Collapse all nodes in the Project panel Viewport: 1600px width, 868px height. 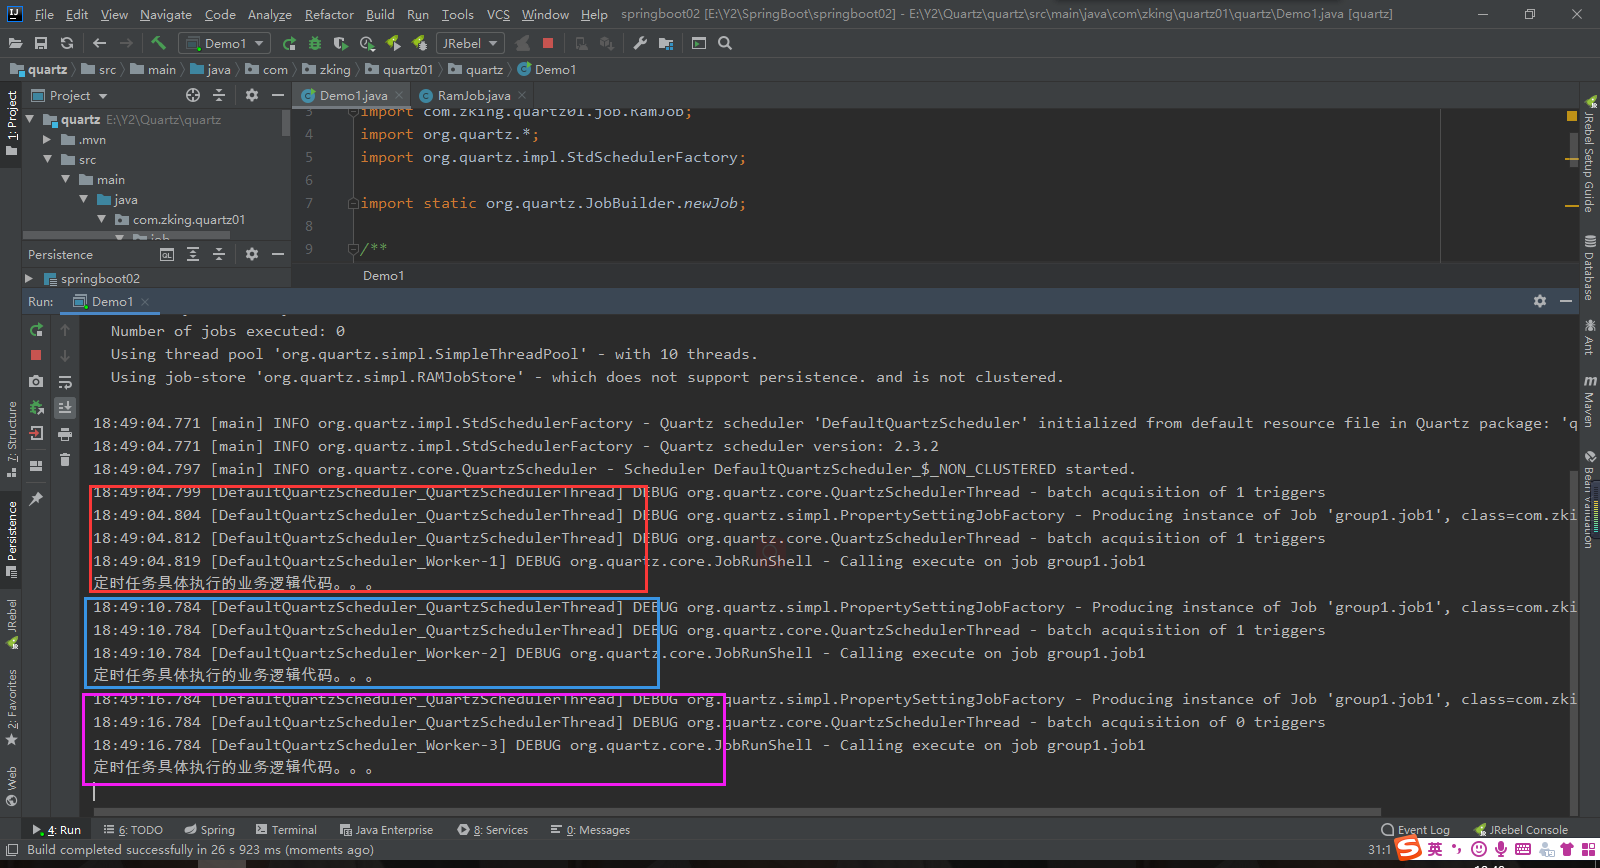pos(219,95)
